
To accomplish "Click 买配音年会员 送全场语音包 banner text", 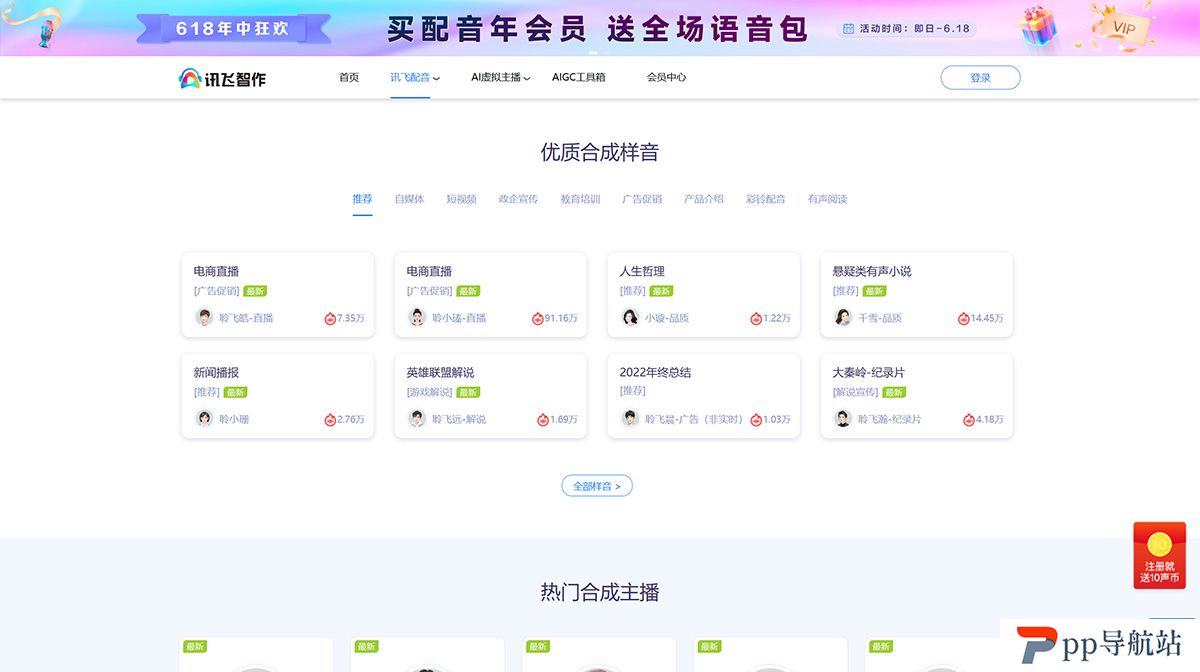I will pyautogui.click(x=597, y=27).
